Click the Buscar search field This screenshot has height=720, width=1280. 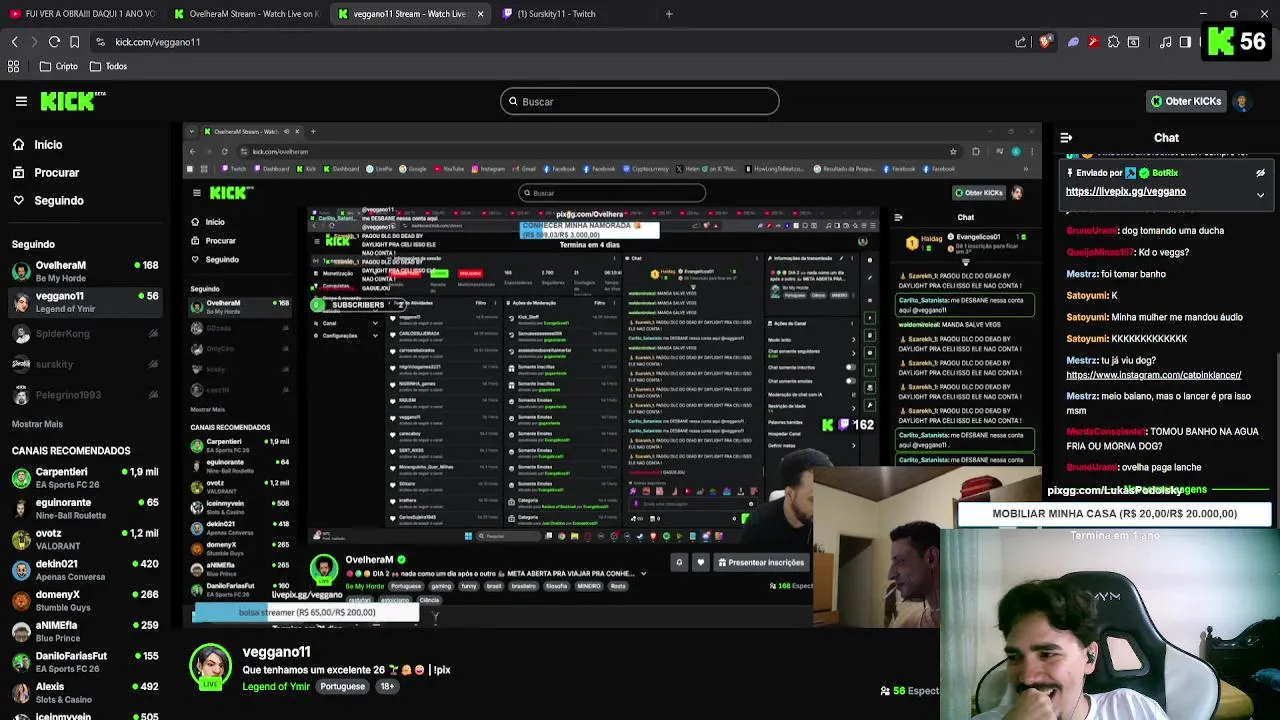(640, 101)
